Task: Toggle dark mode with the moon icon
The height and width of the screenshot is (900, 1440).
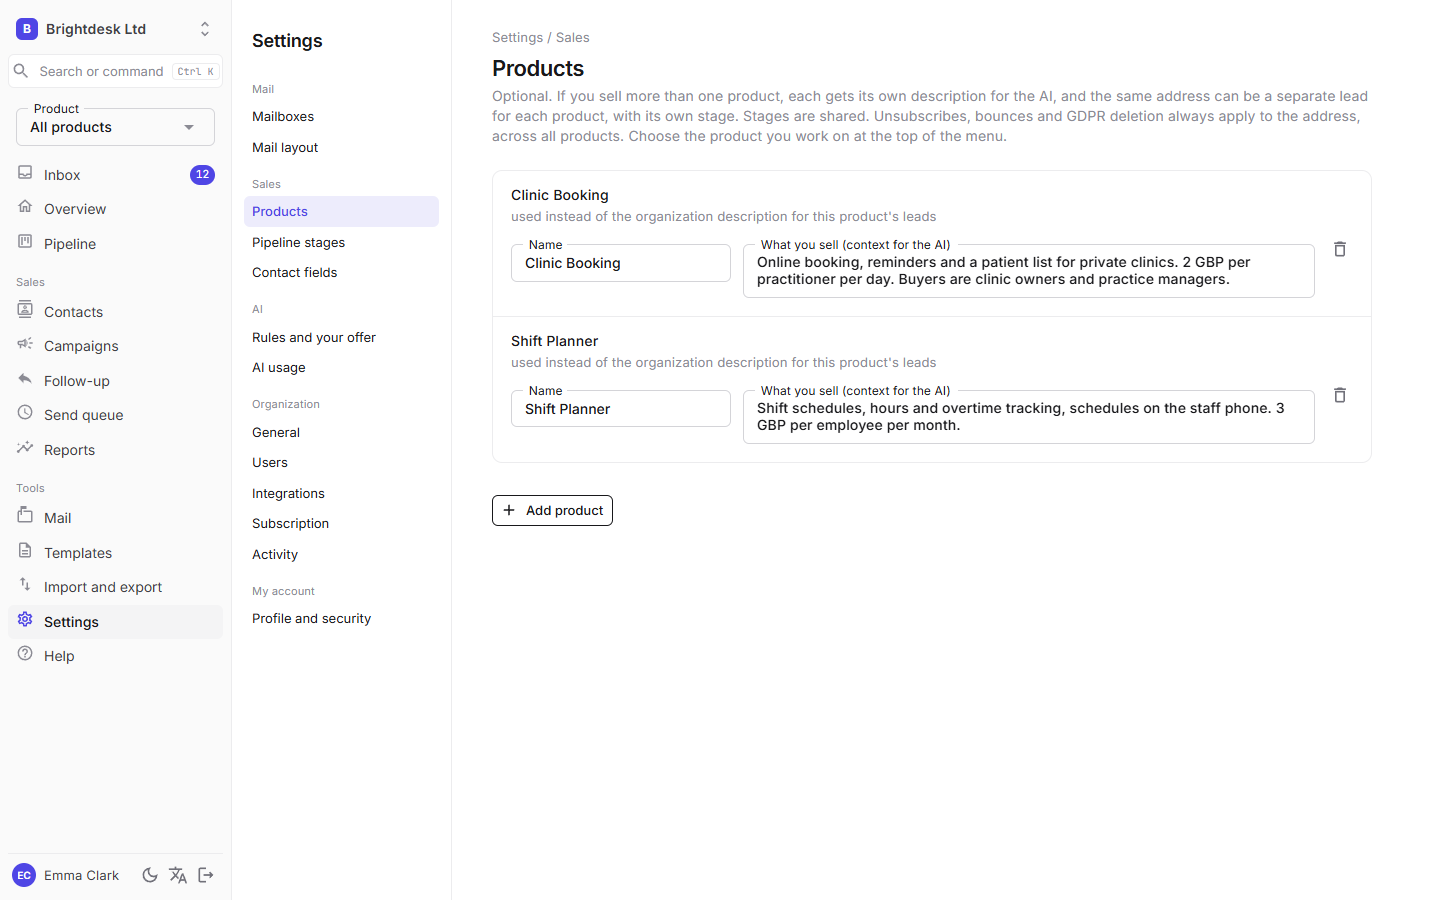Action: click(x=150, y=875)
